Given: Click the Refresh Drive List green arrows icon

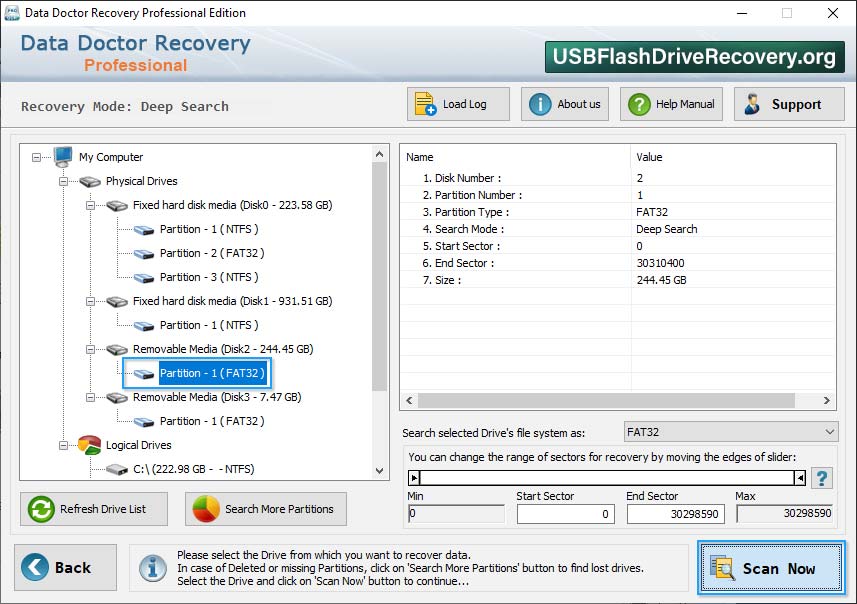Looking at the screenshot, I should coord(41,509).
